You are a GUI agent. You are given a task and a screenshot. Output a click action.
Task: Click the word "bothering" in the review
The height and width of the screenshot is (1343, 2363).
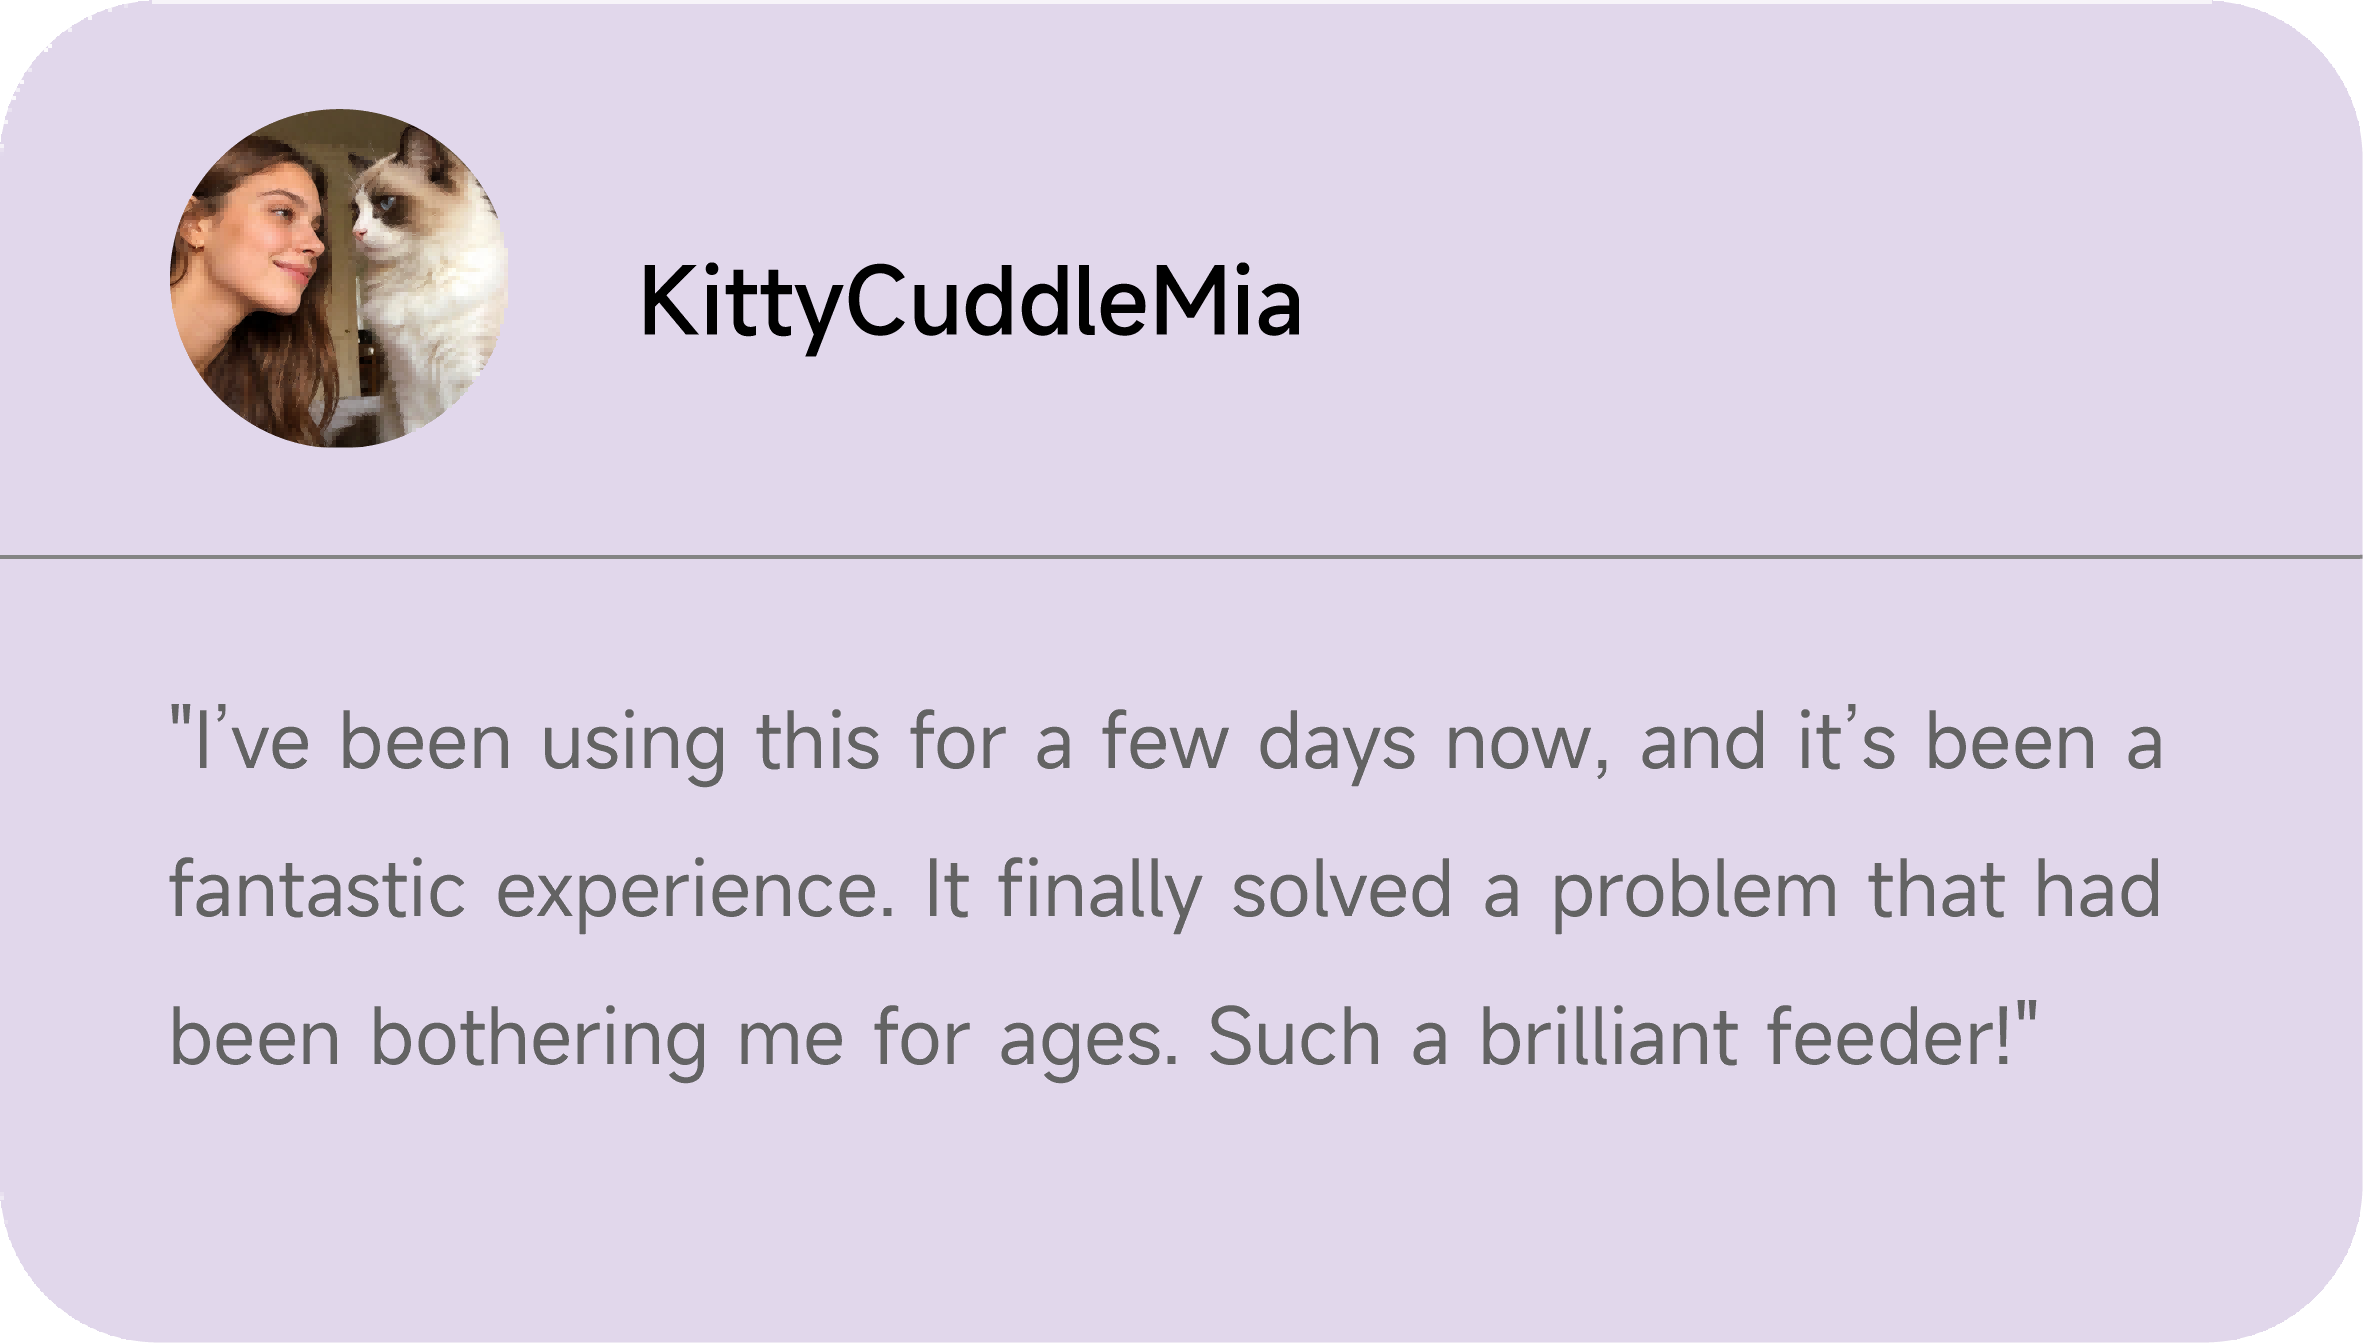pyautogui.click(x=539, y=1039)
